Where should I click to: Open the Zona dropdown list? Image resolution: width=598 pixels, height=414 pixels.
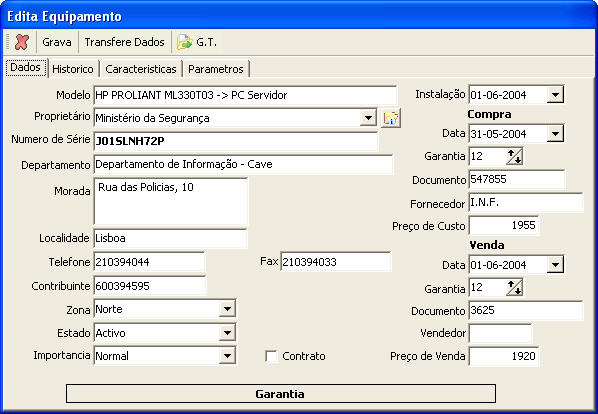point(227,309)
